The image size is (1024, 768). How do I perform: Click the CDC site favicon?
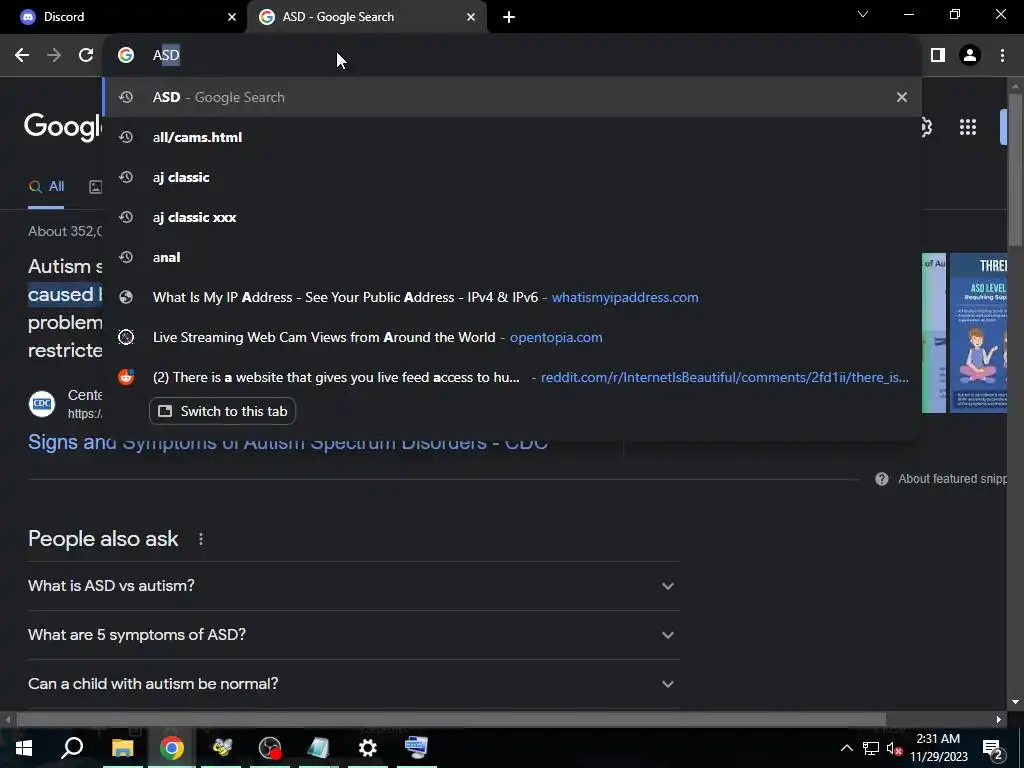coord(42,404)
